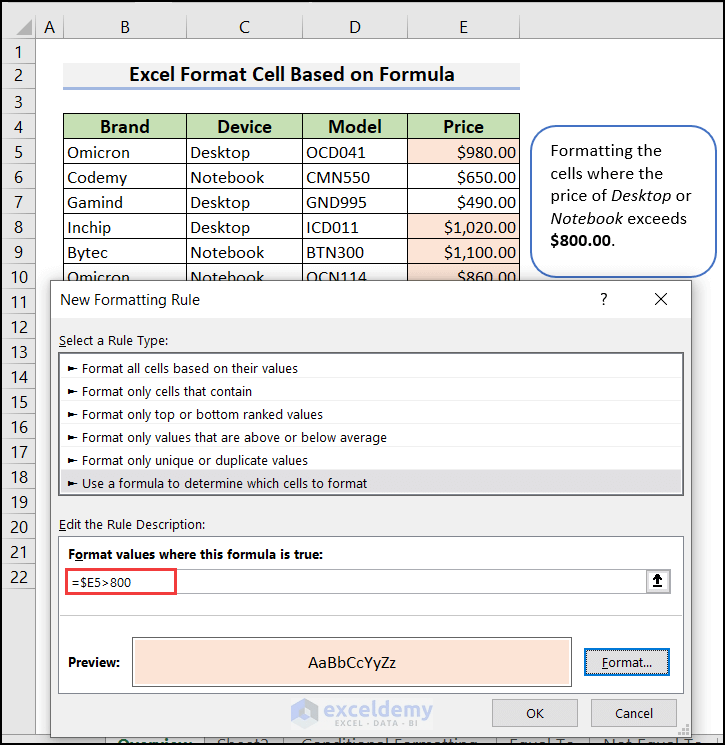Click the $1,100.00 price cell
Viewport: 725px width, 745px height.
coord(463,252)
